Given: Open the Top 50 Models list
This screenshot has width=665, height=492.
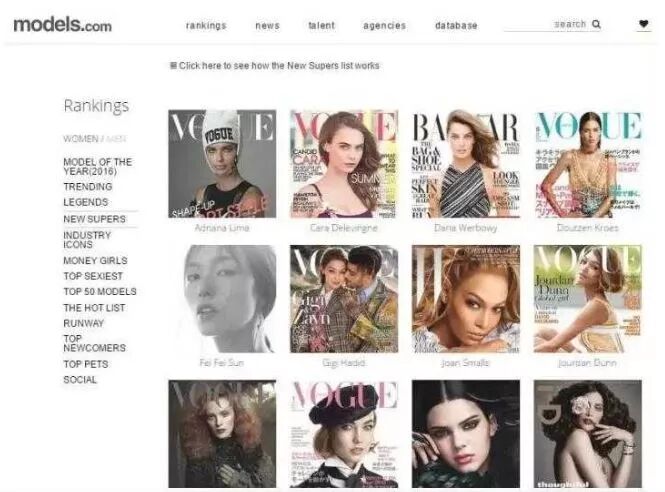Looking at the screenshot, I should 100,292.
